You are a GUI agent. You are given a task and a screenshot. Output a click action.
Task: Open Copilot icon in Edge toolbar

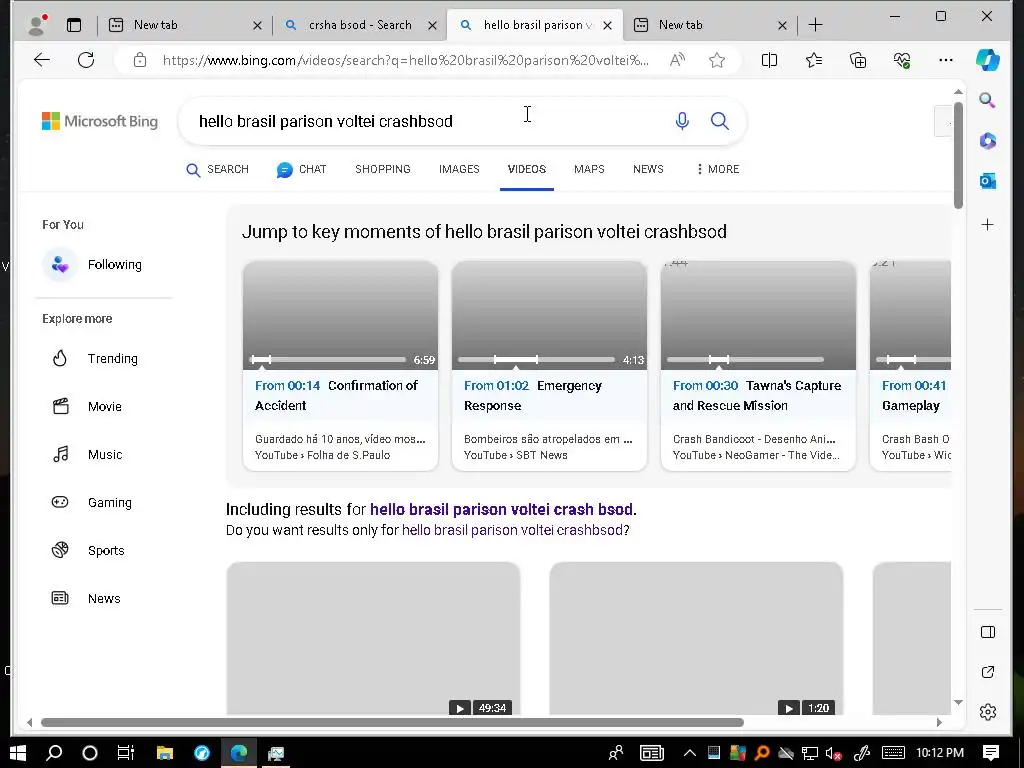(x=987, y=60)
